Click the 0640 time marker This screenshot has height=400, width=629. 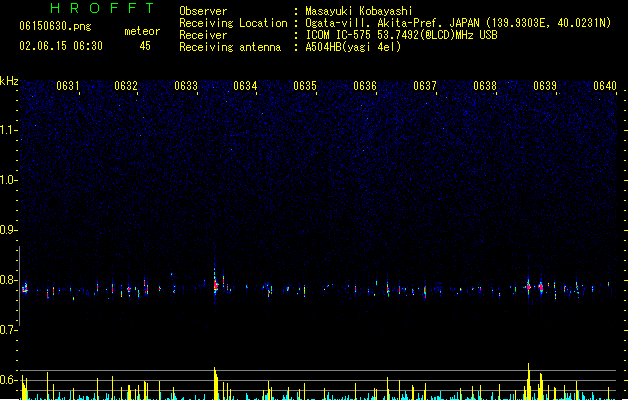(x=605, y=86)
